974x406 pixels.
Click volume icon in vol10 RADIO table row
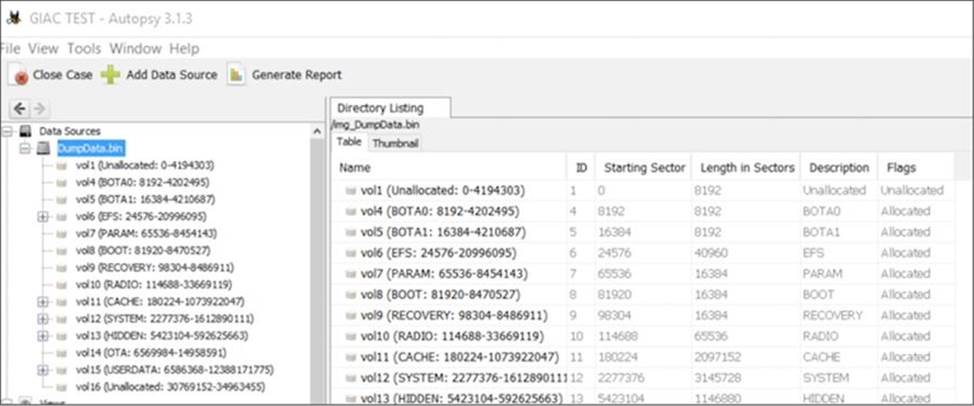(352, 336)
